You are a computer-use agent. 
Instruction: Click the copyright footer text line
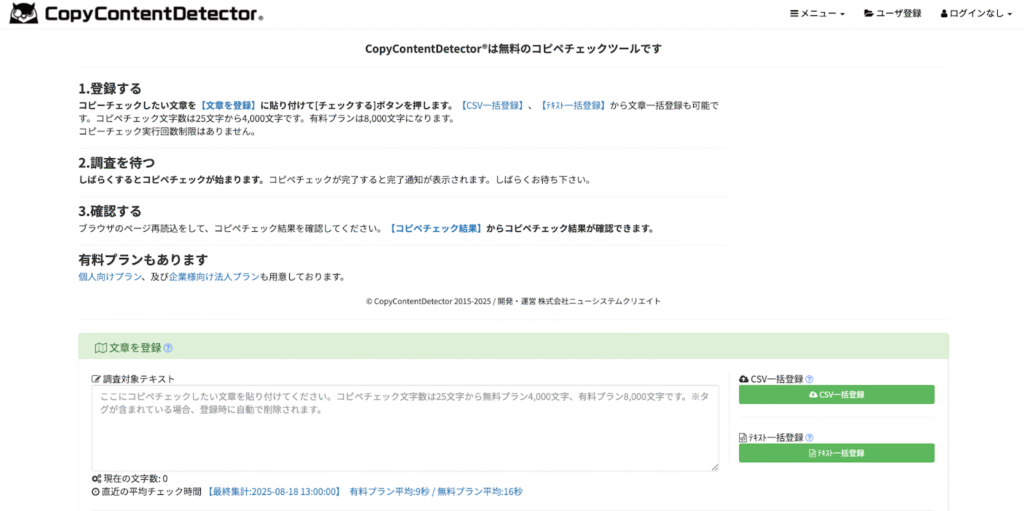click(x=513, y=301)
